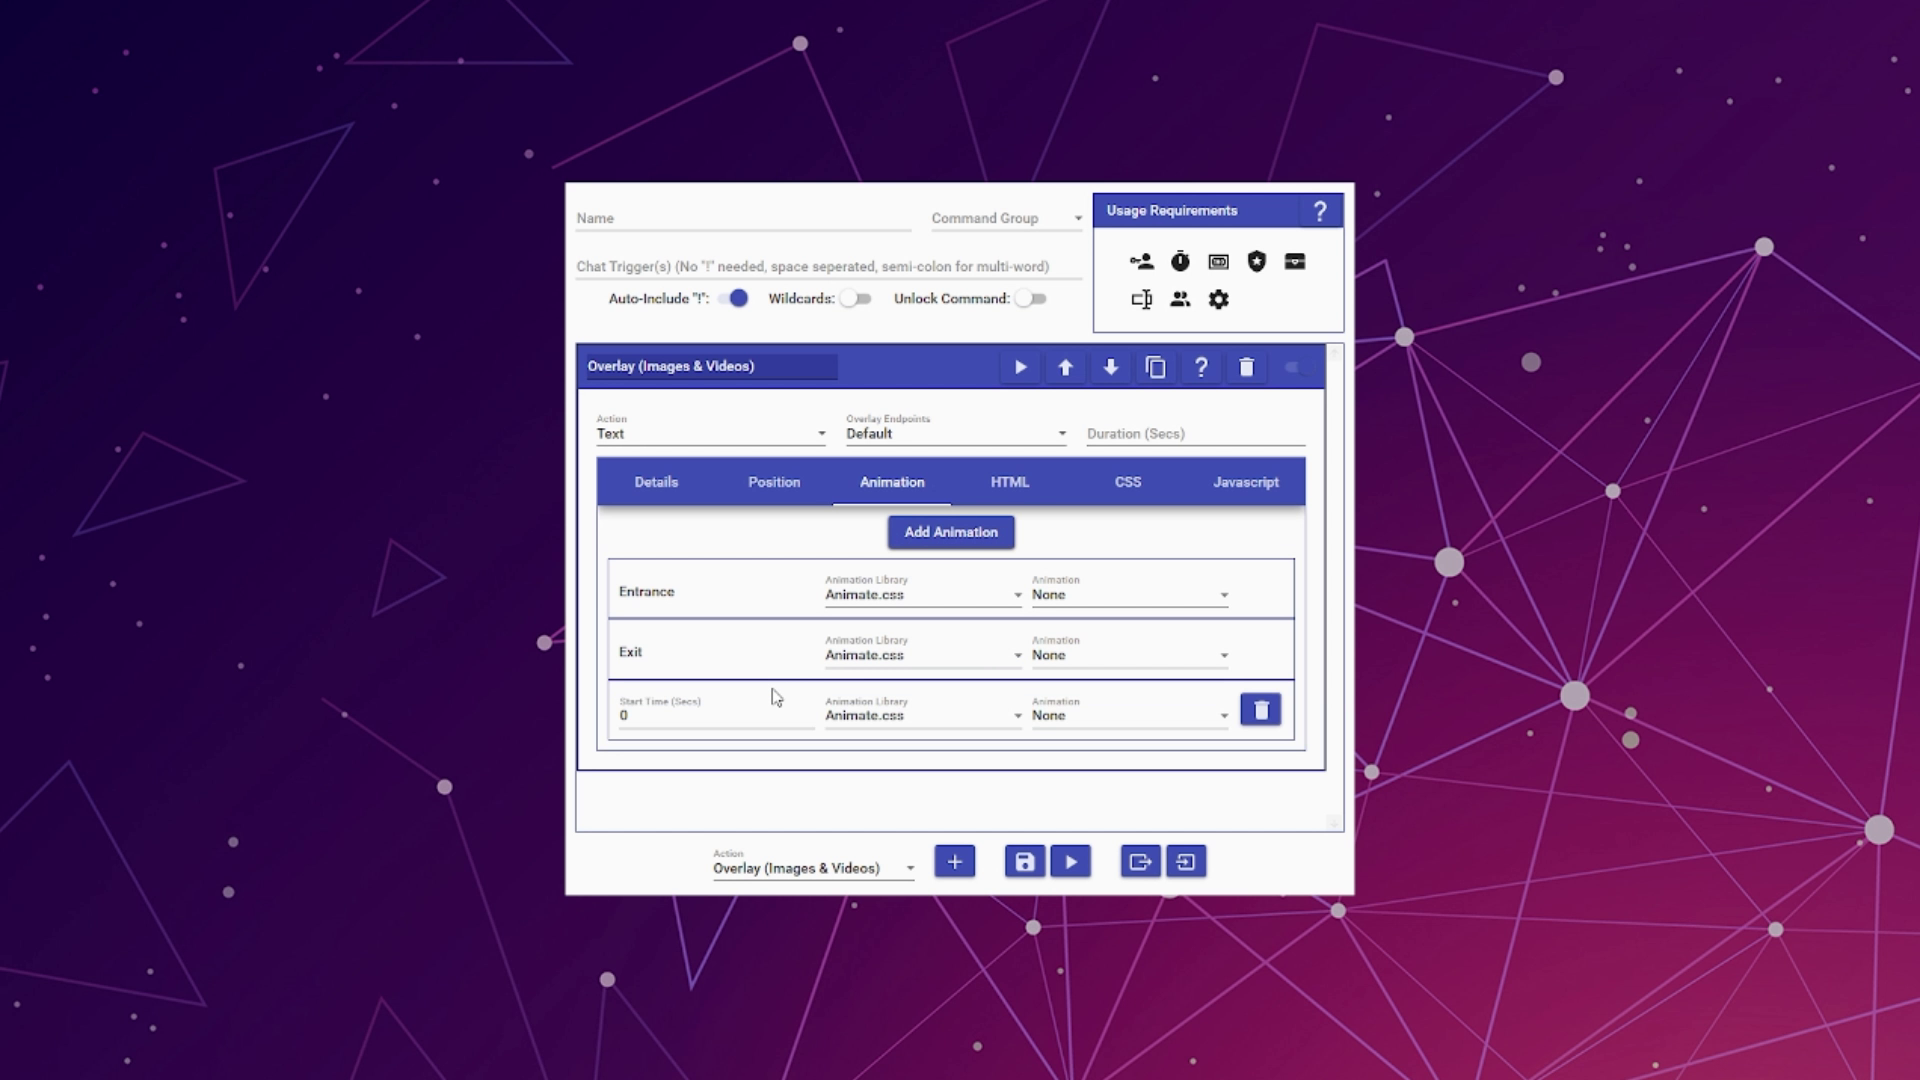Click the stopwatch cooldown requirement icon
1920x1080 pixels.
(1180, 262)
